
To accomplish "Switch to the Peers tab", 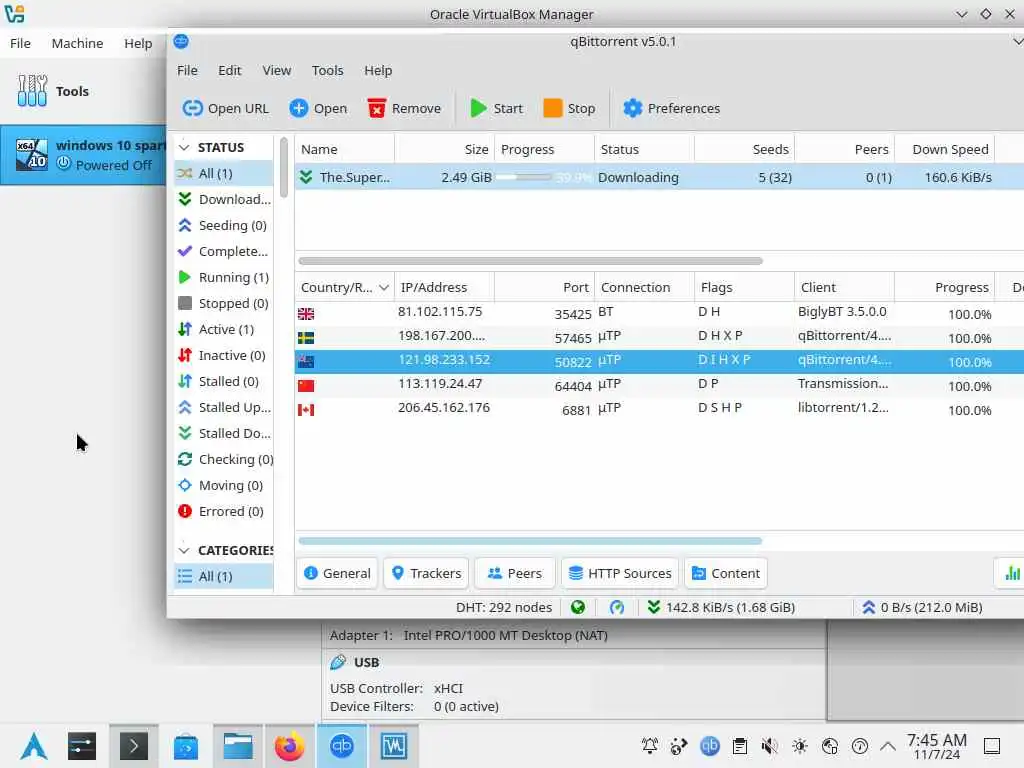I will tap(515, 573).
